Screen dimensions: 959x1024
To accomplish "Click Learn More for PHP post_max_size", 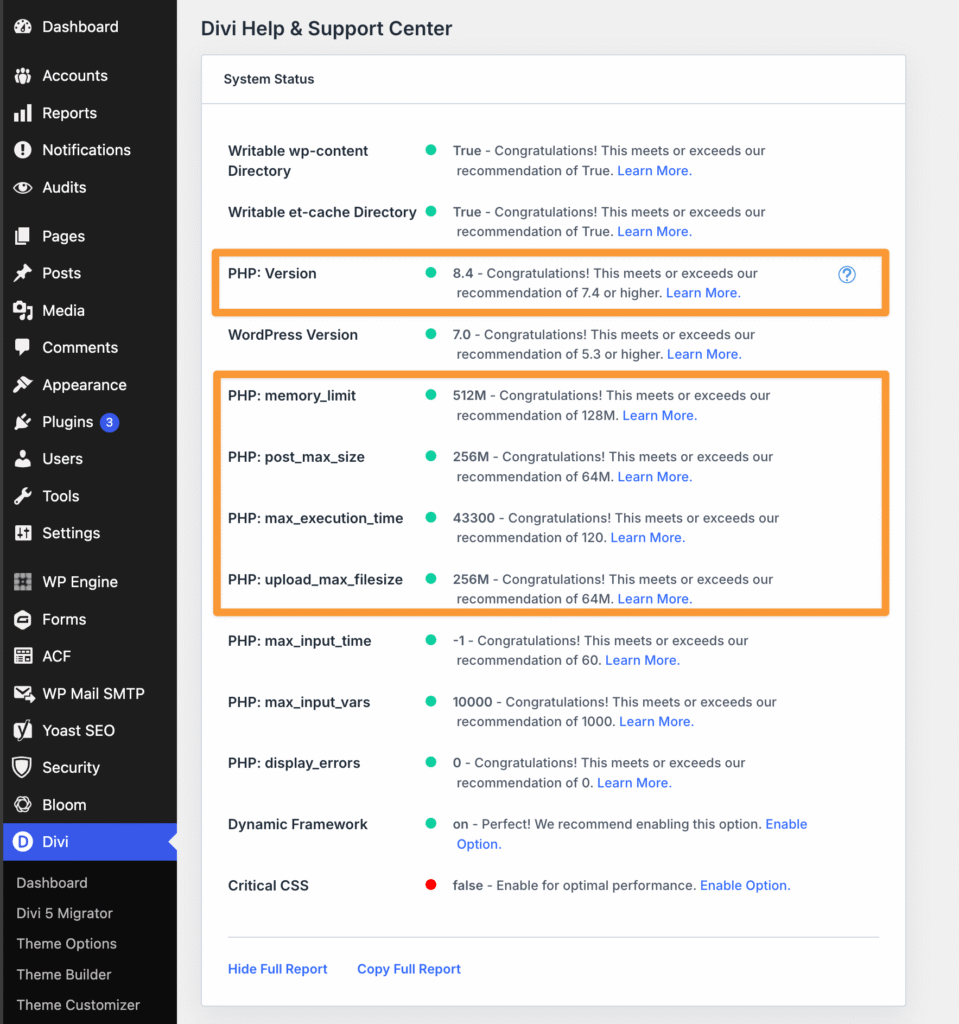I will [654, 477].
